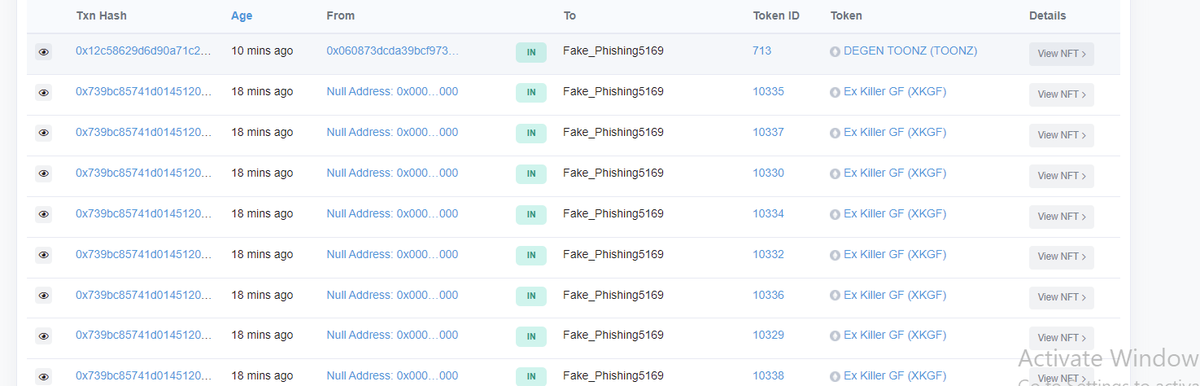The image size is (1200, 386).
Task: Click the Token ID column header
Action: coord(776,16)
